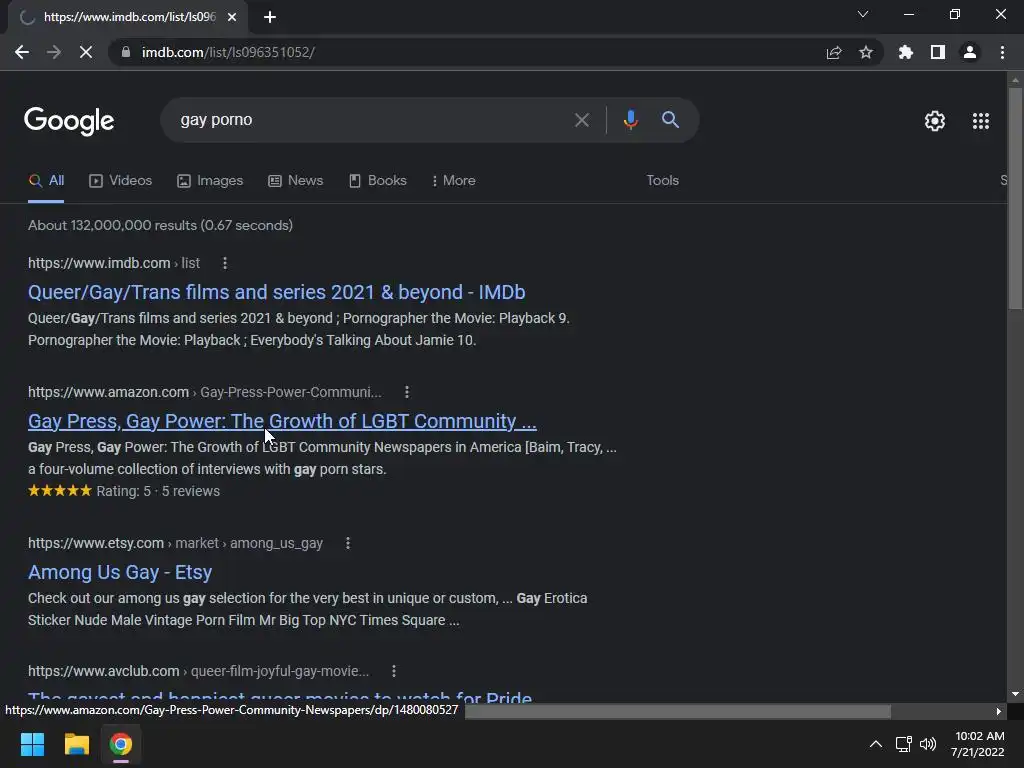
Task: Click the scrollbar down arrow
Action: (x=1015, y=694)
